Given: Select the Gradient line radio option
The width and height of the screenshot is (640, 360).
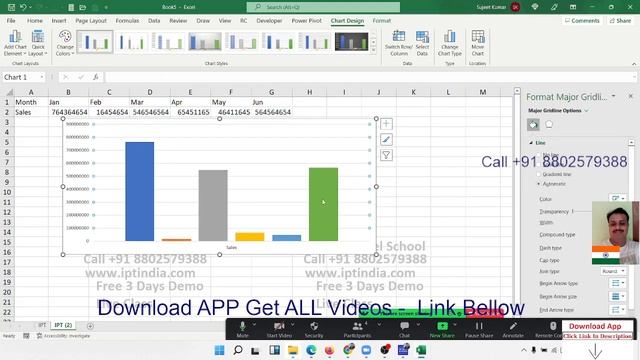Looking at the screenshot, I should click(539, 174).
